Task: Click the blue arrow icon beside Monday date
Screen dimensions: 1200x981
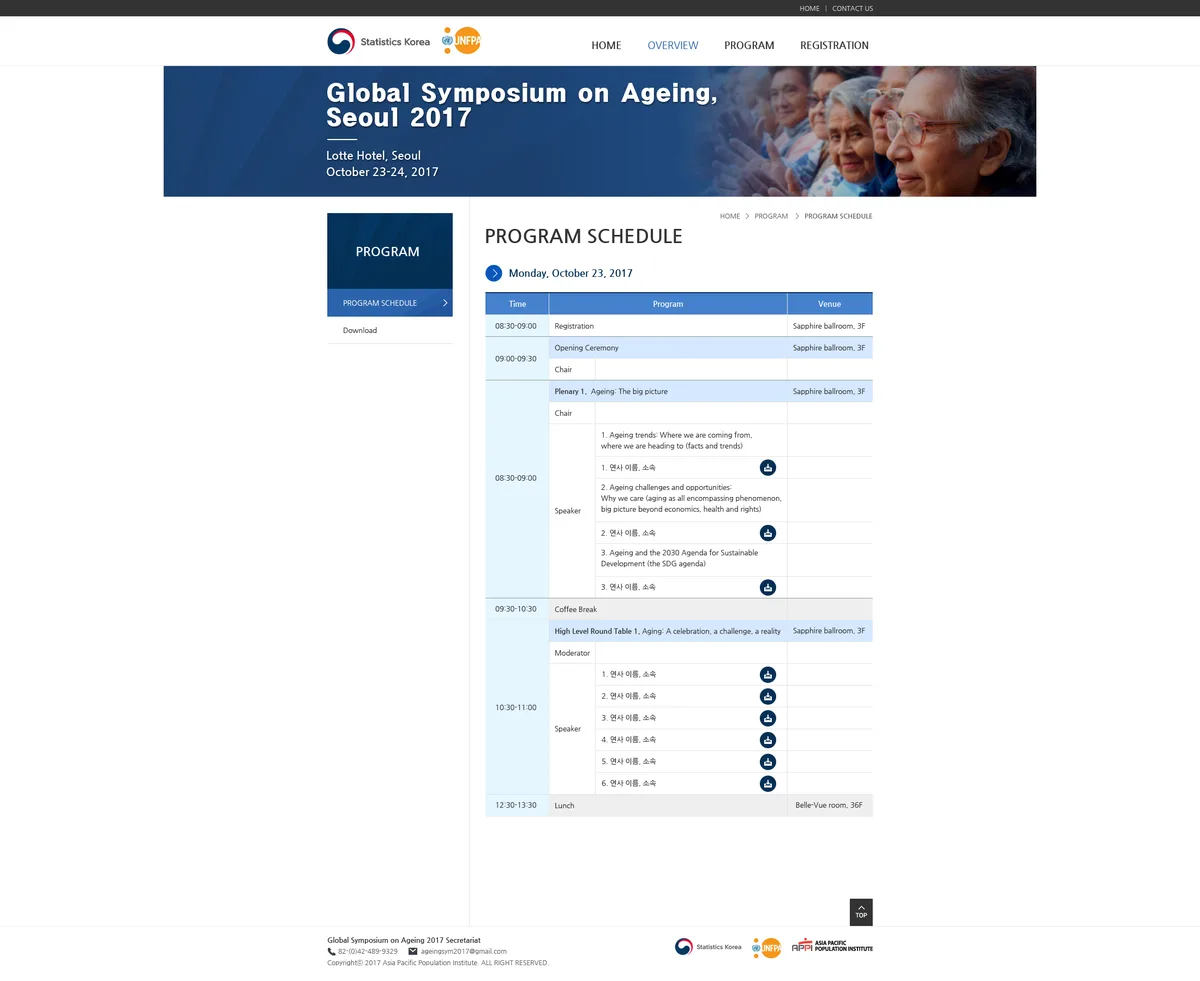Action: tap(494, 273)
